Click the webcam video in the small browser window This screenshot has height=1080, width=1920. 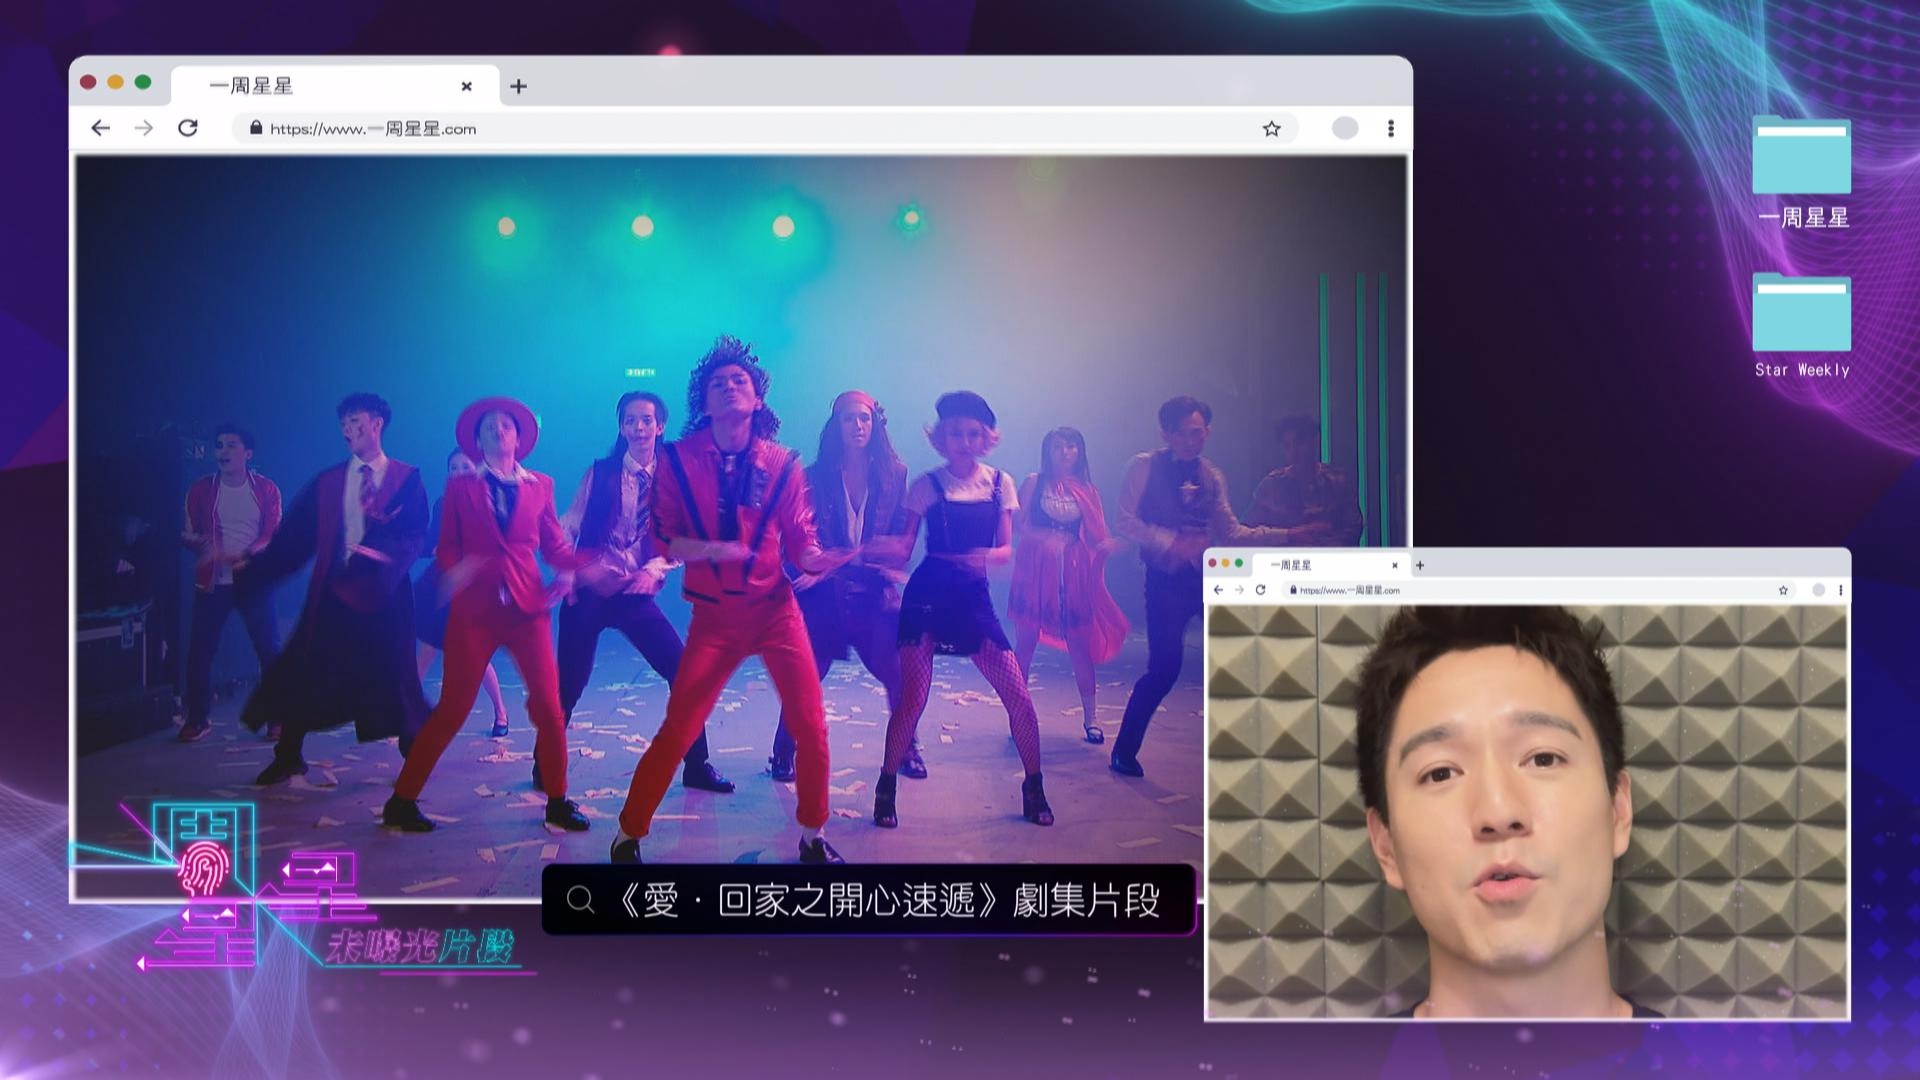(x=1527, y=811)
